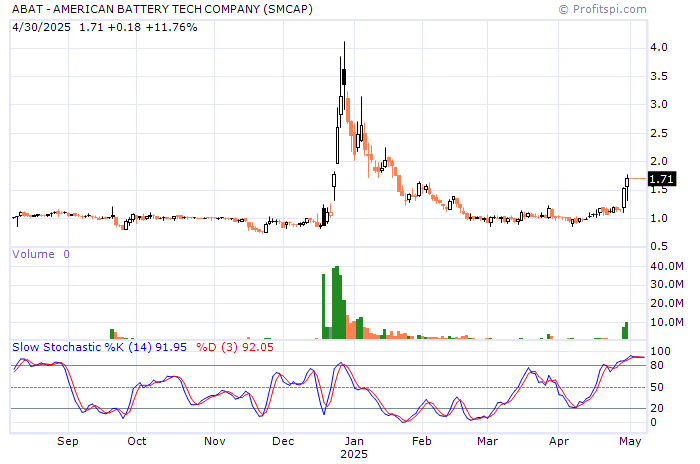
Task: Click the Apr month label on time axis
Action: point(559,441)
